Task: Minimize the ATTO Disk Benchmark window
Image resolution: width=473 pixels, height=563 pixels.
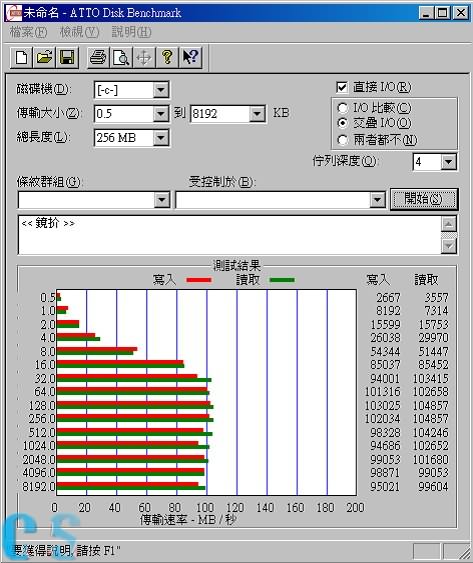Action: point(426,13)
